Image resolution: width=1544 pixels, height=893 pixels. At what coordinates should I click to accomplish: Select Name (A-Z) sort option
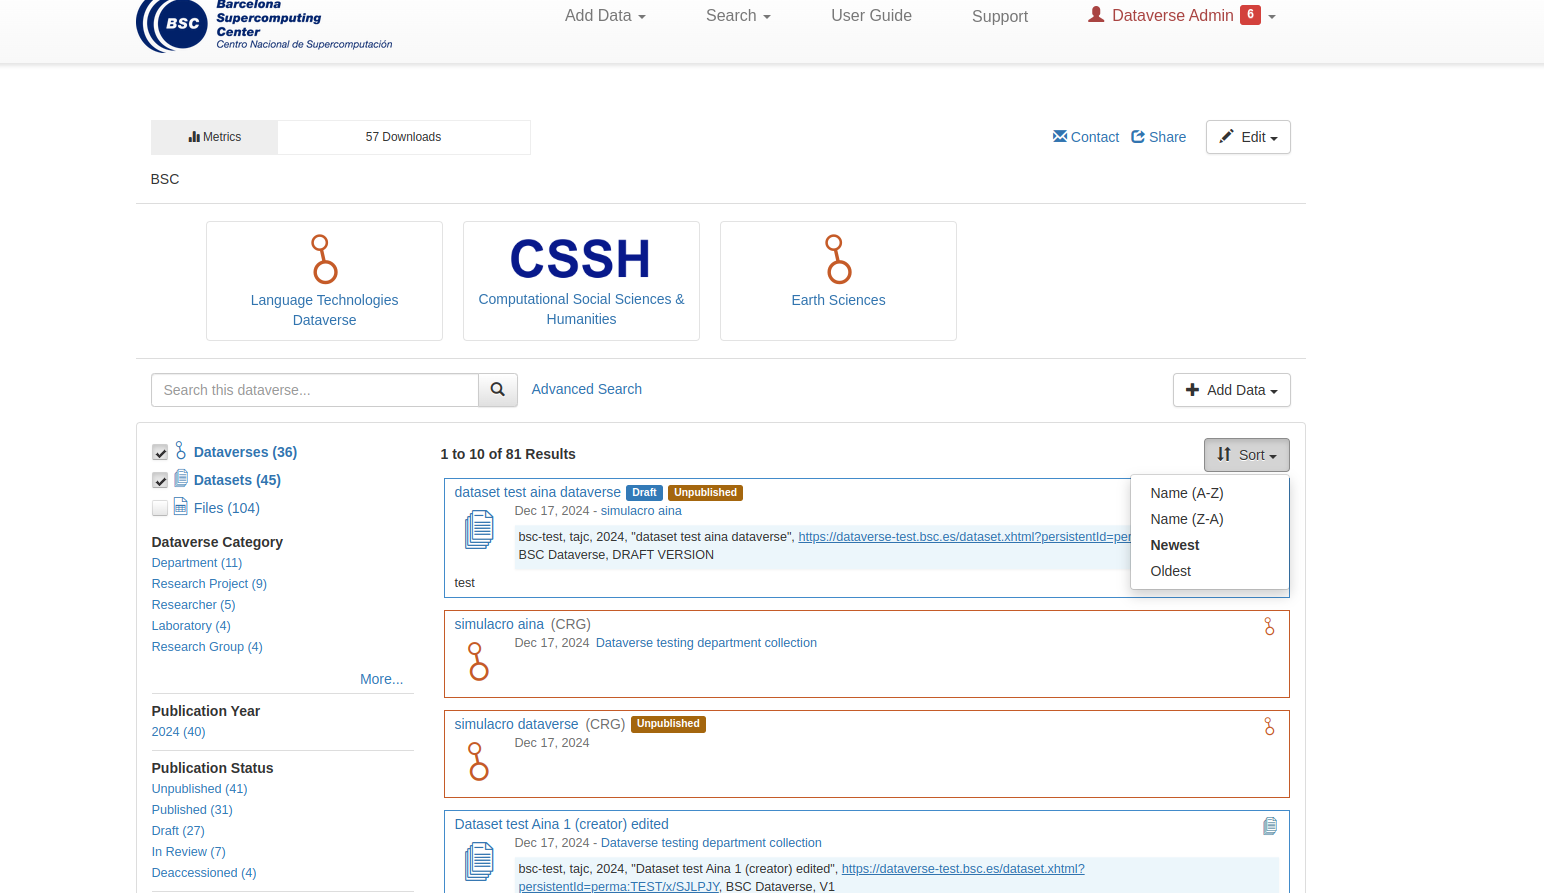tap(1186, 493)
